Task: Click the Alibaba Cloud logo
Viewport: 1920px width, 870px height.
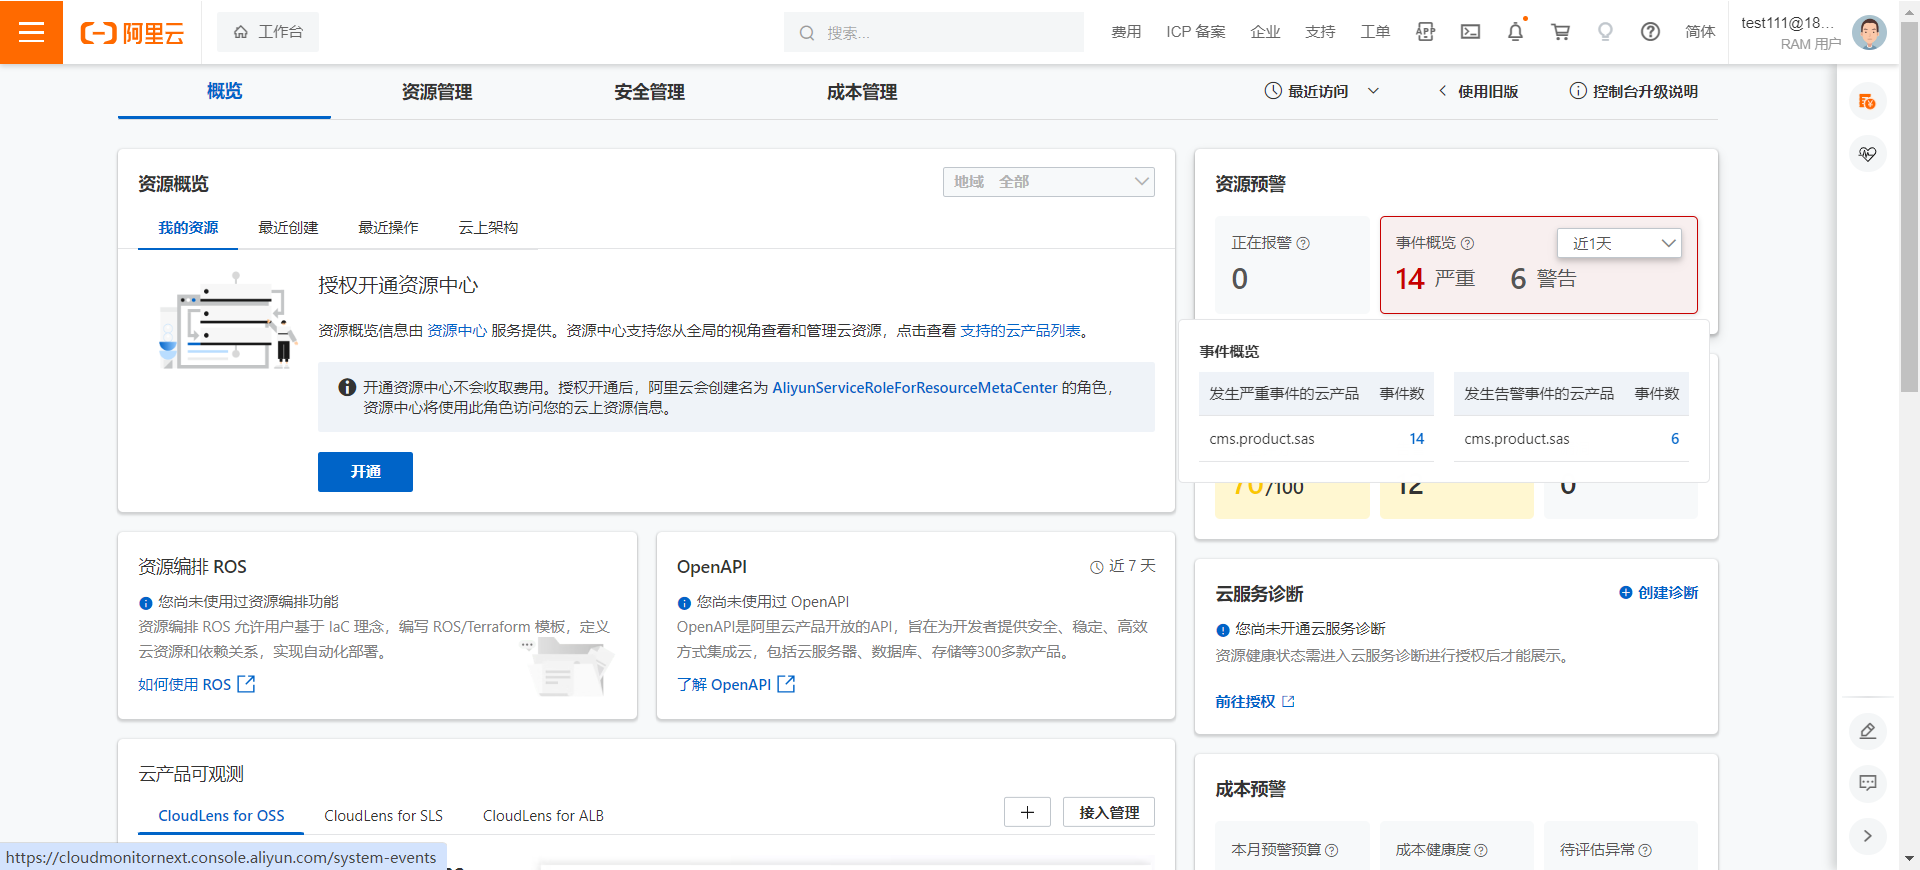Action: (x=132, y=33)
